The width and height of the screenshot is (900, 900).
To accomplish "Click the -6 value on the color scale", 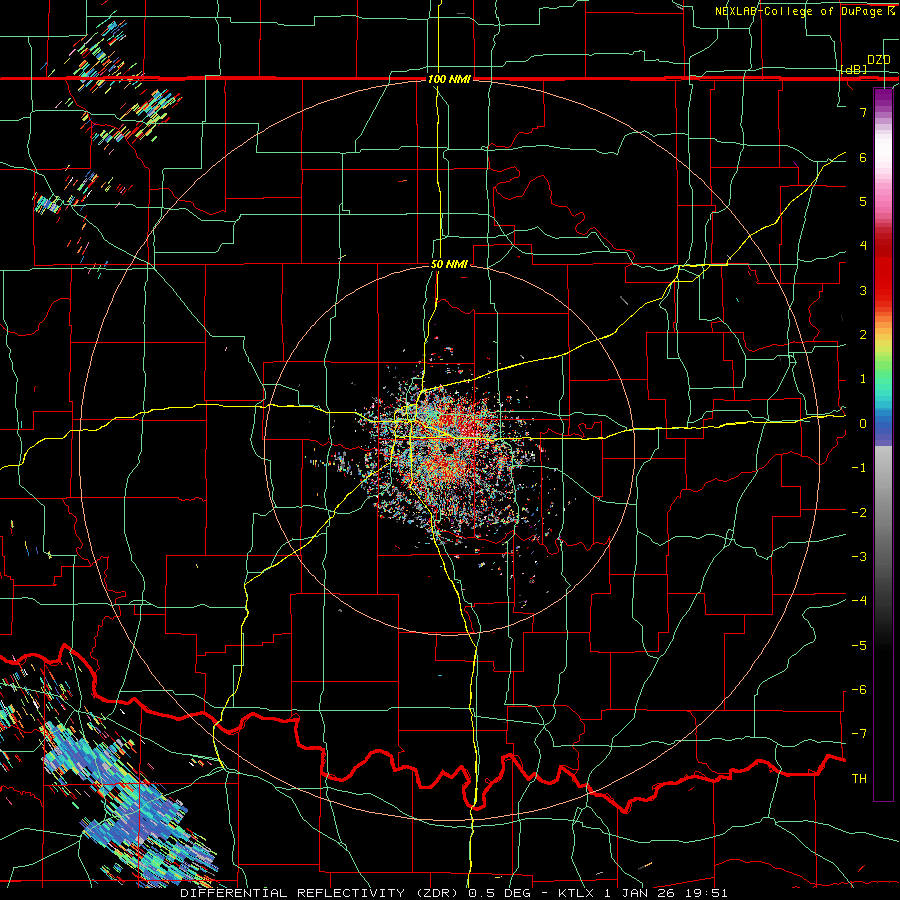I will tap(859, 690).
